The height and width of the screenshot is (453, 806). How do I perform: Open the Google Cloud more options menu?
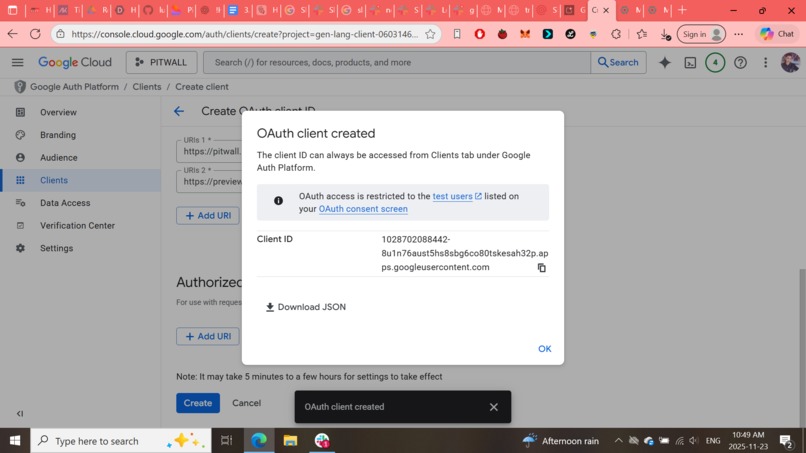pyautogui.click(x=765, y=62)
